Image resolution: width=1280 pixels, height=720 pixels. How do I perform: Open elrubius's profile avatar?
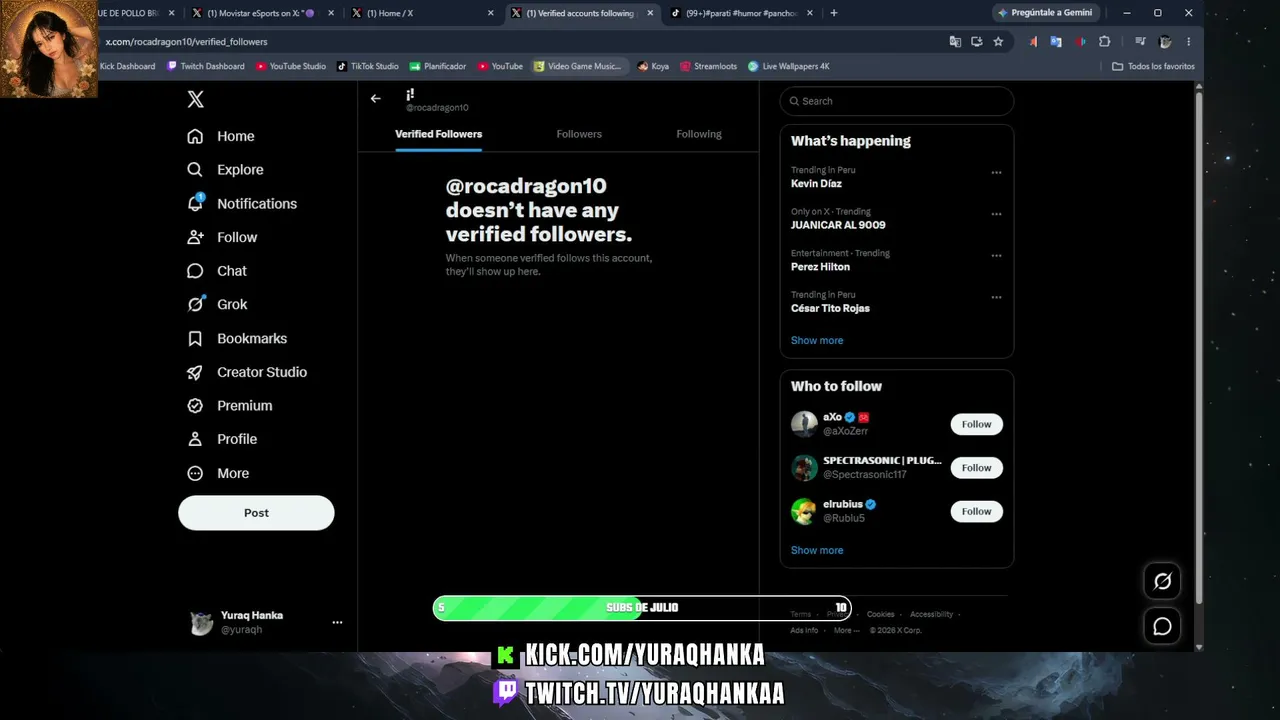[x=804, y=511]
